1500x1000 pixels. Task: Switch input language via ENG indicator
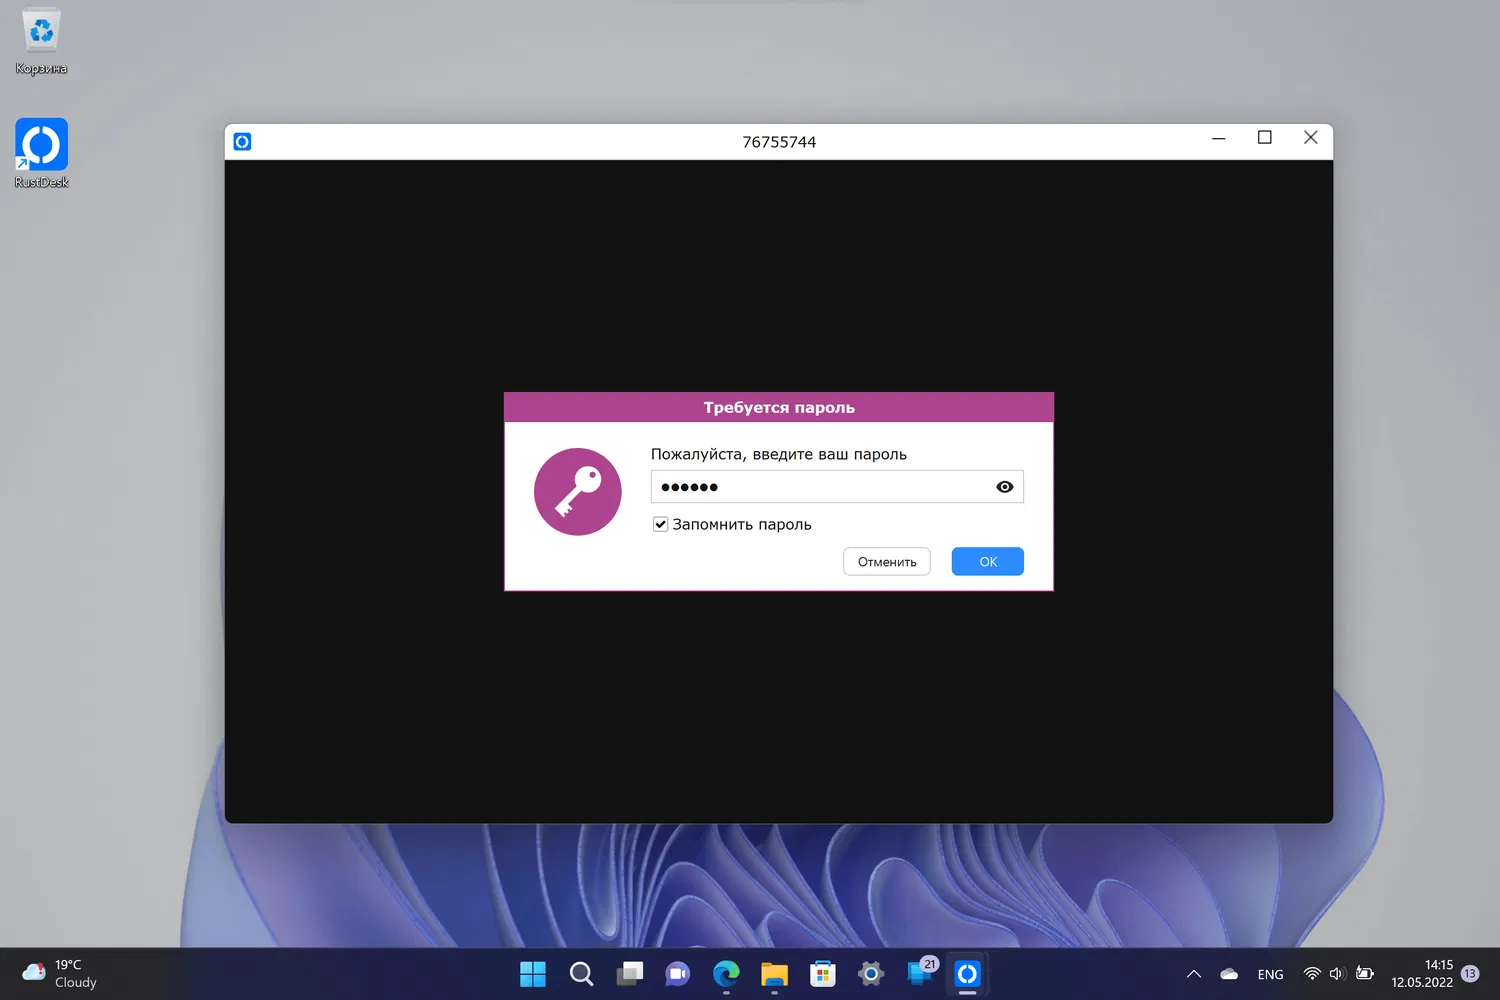click(1270, 975)
